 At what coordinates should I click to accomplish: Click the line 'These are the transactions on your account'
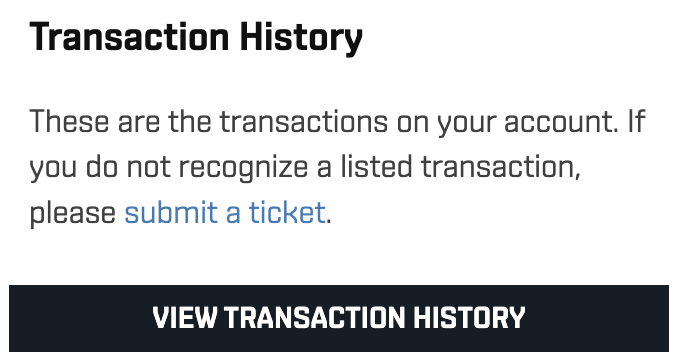(x=324, y=122)
